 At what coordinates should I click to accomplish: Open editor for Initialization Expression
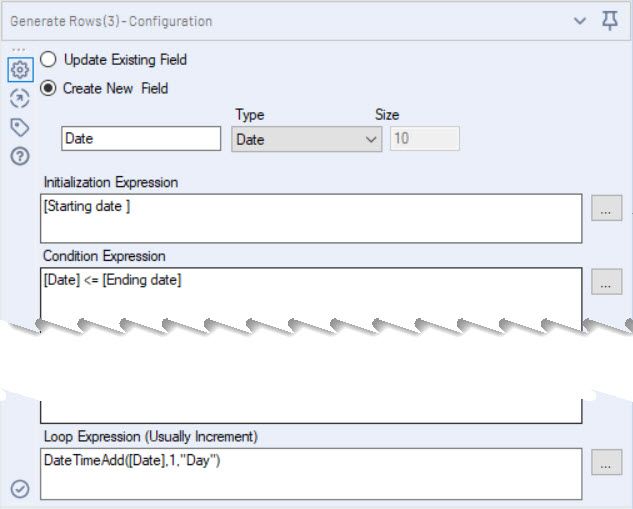606,209
